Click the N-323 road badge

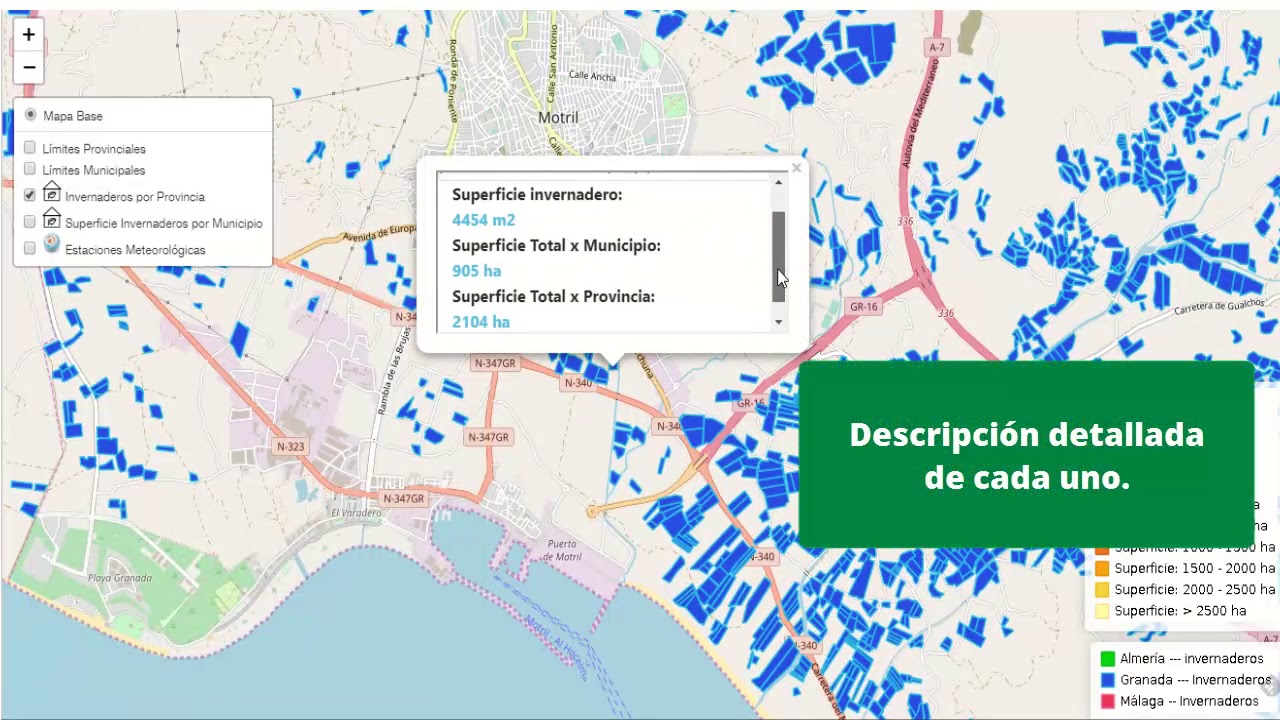click(290, 446)
